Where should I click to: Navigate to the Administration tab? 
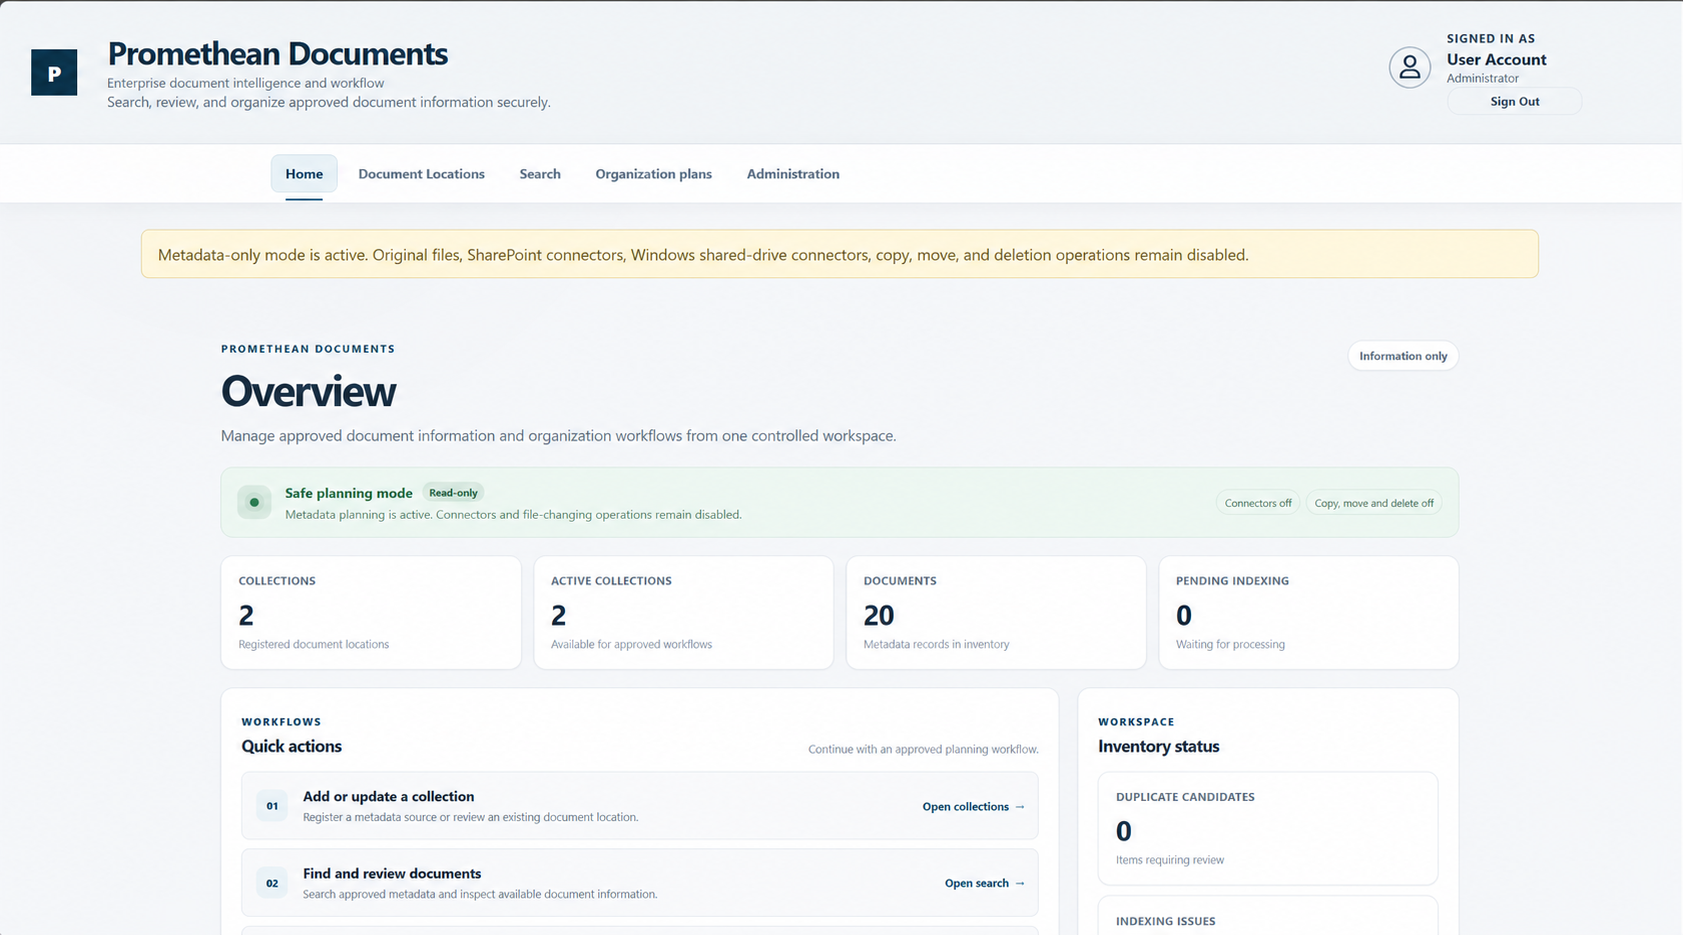pos(793,174)
